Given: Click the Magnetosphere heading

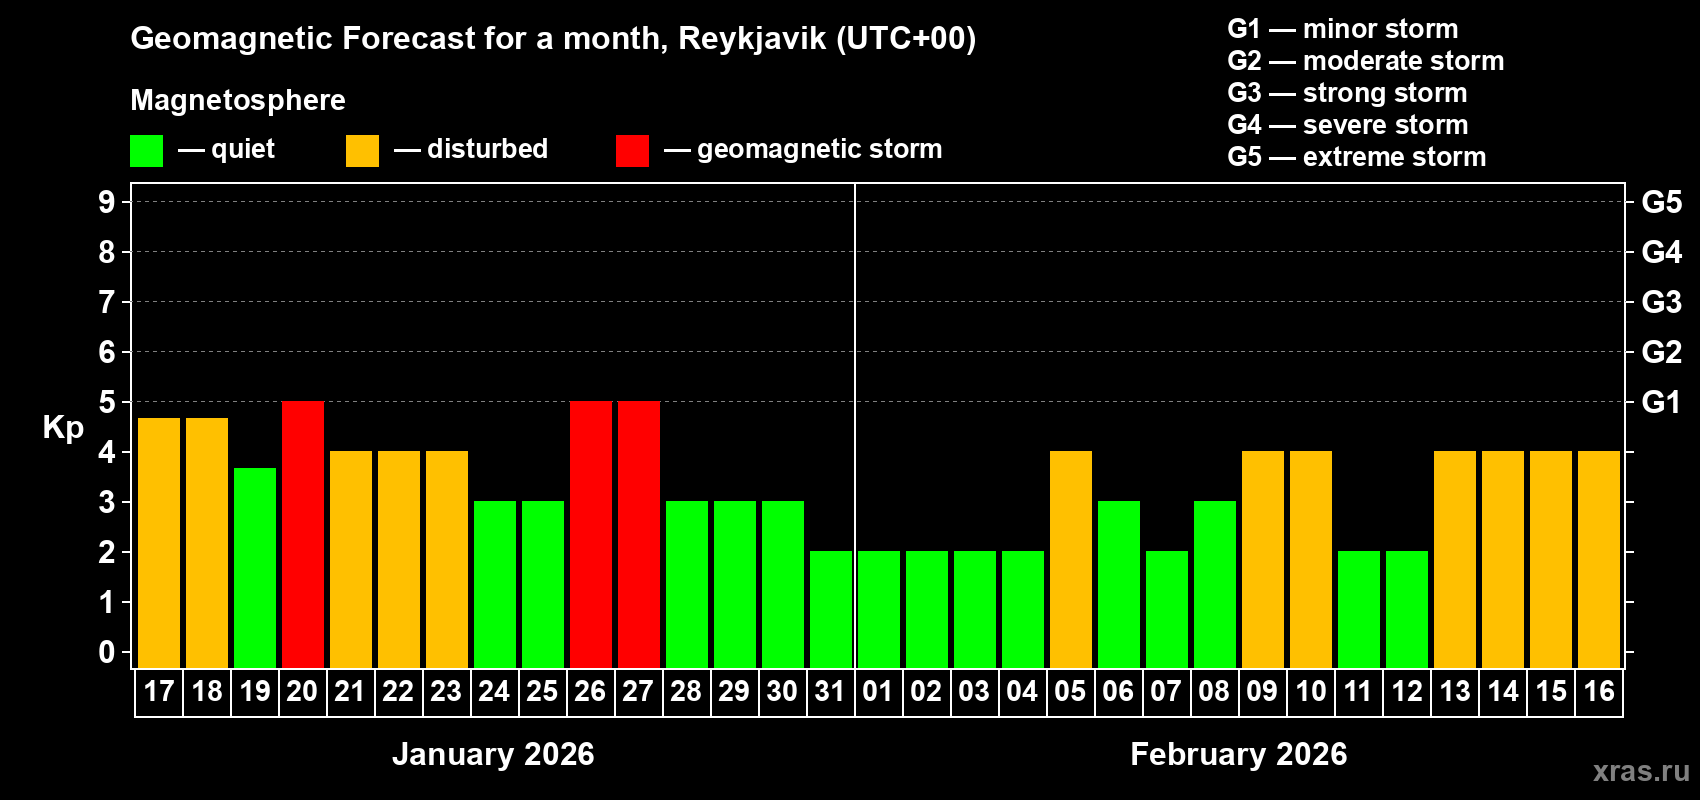Looking at the screenshot, I should 238,100.
